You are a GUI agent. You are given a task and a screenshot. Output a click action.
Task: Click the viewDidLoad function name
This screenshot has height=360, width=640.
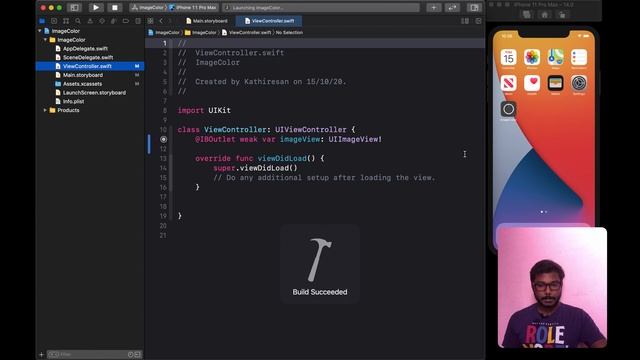click(x=282, y=158)
